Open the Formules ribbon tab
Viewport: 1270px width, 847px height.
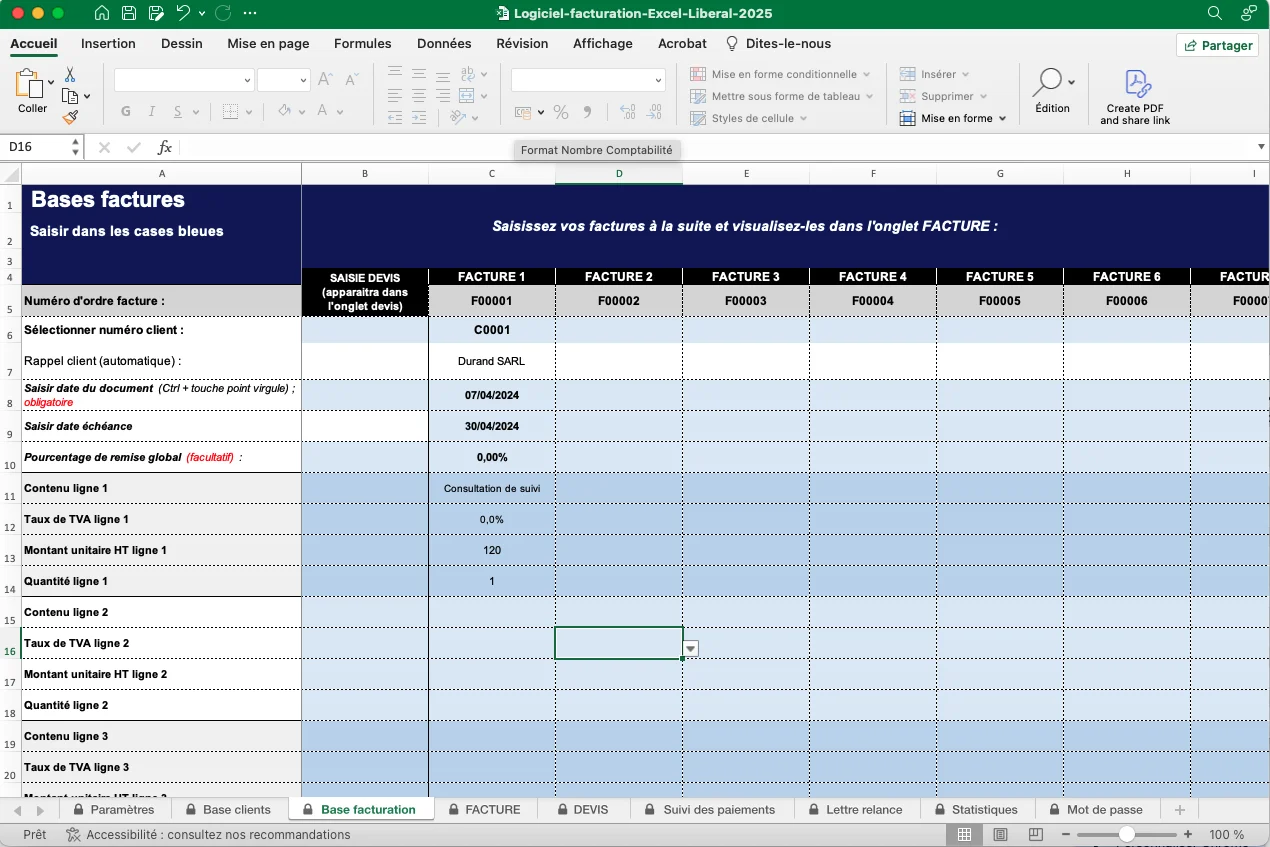(362, 43)
